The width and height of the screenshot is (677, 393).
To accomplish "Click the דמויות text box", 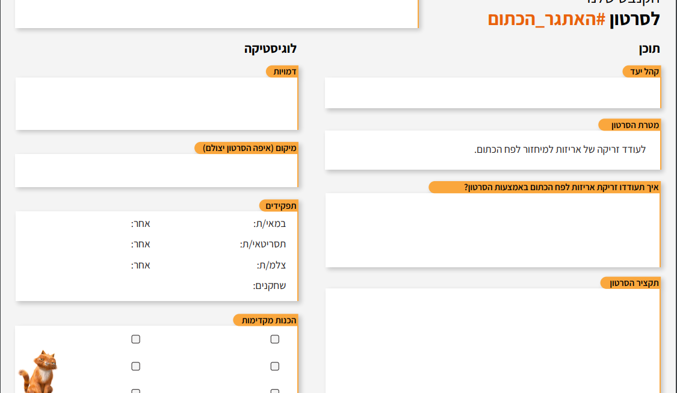I will point(157,104).
